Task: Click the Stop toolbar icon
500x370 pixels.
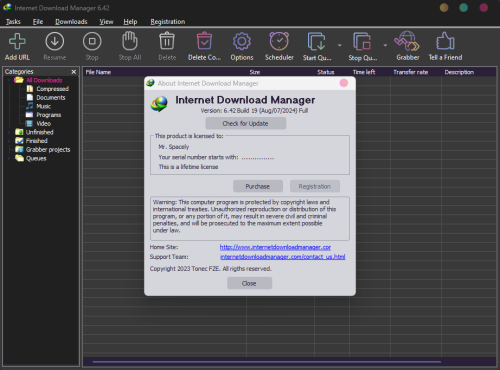Action: (92, 41)
